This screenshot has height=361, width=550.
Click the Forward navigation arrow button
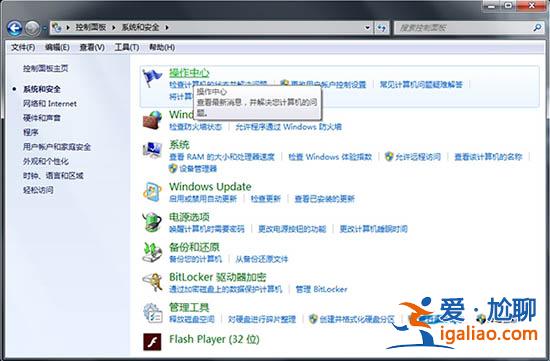coord(32,28)
